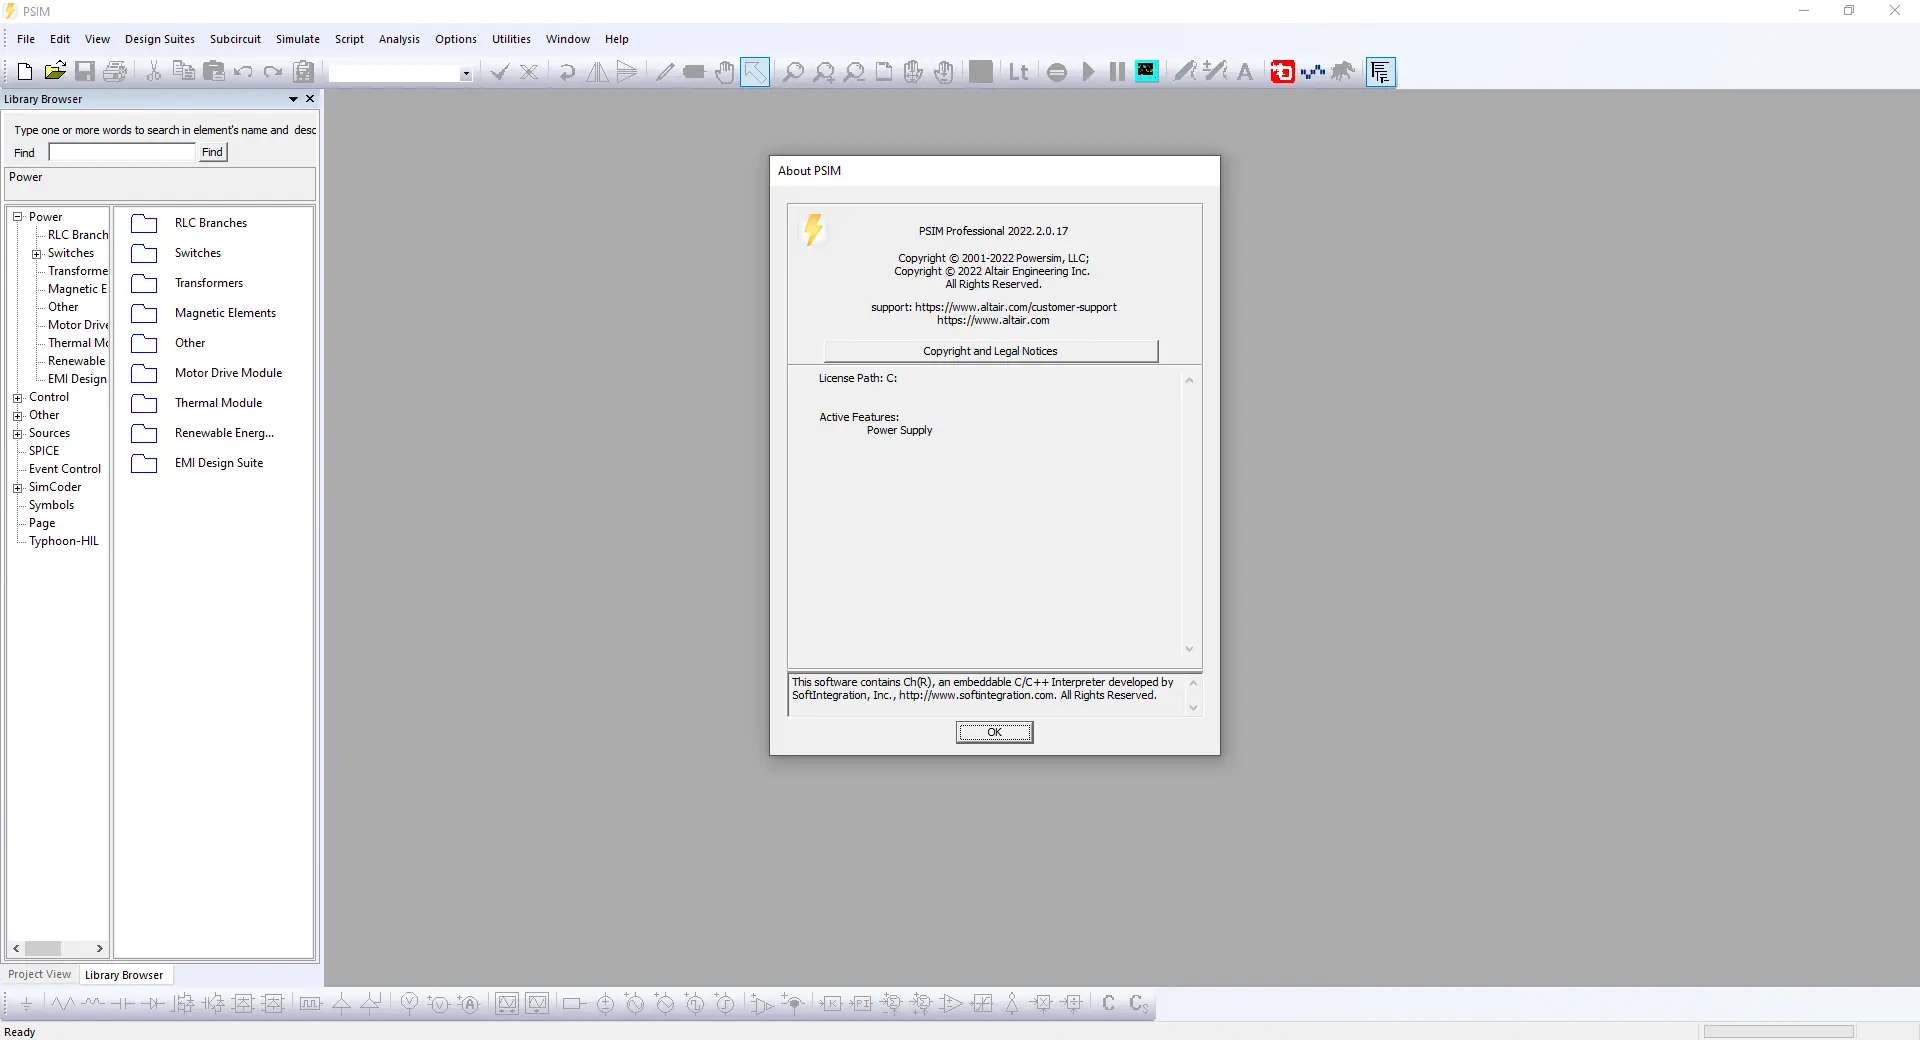The height and width of the screenshot is (1040, 1920).
Task: Open the Analysis menu
Action: 399,39
